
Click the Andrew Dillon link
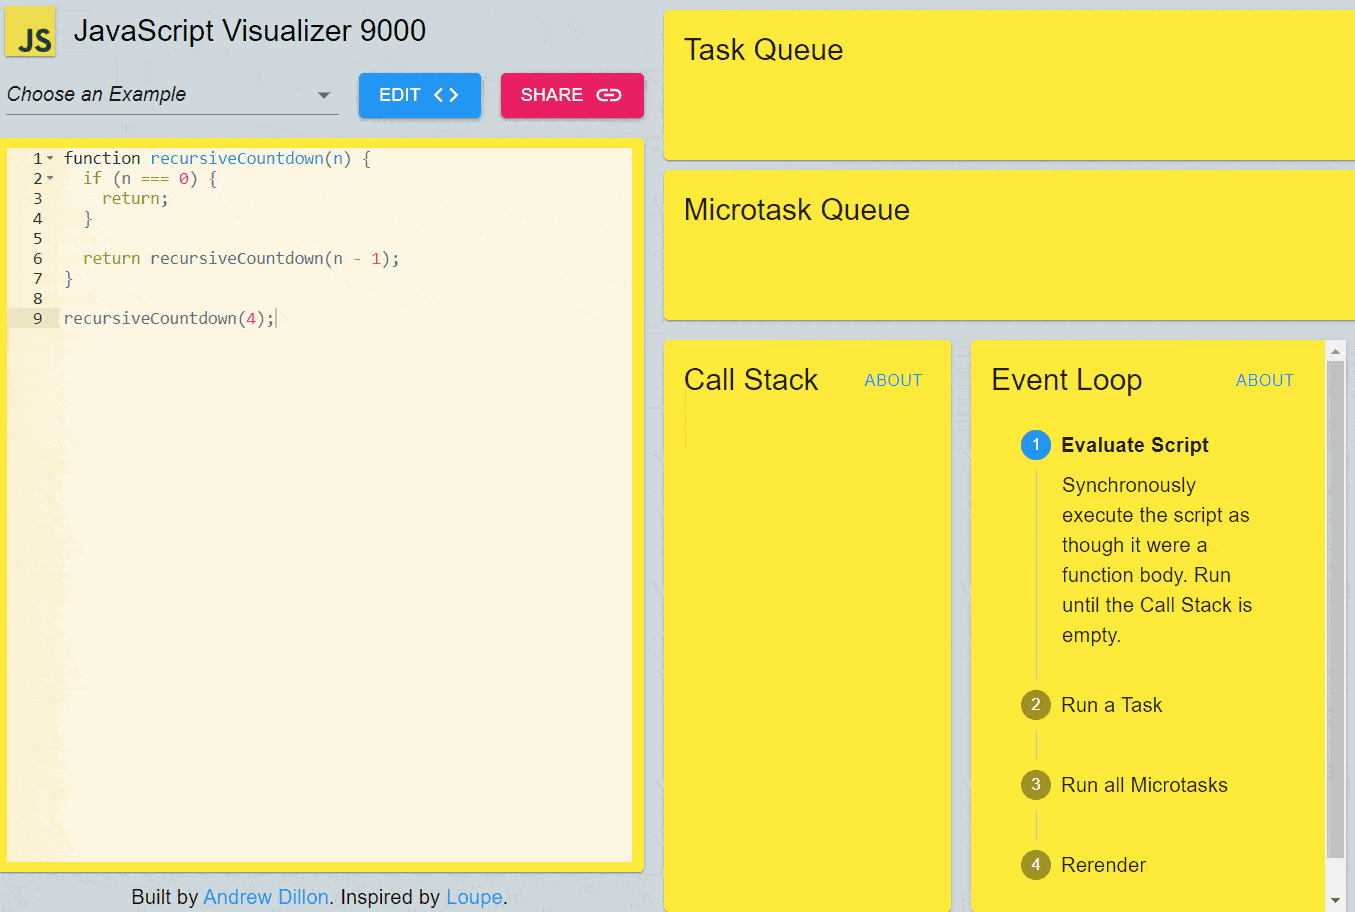click(x=266, y=897)
